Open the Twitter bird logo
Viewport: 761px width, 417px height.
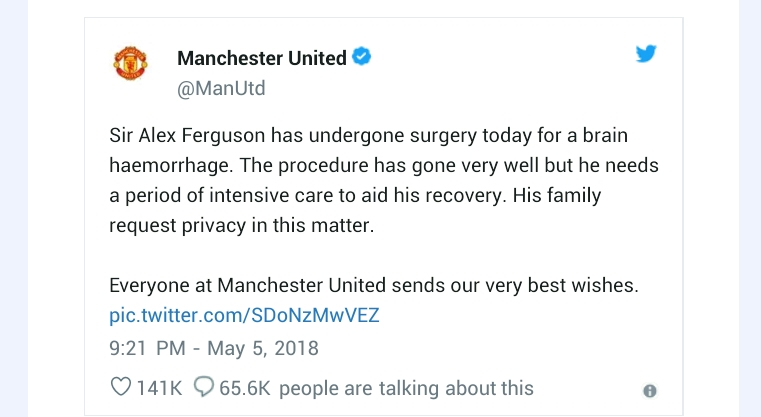646,54
